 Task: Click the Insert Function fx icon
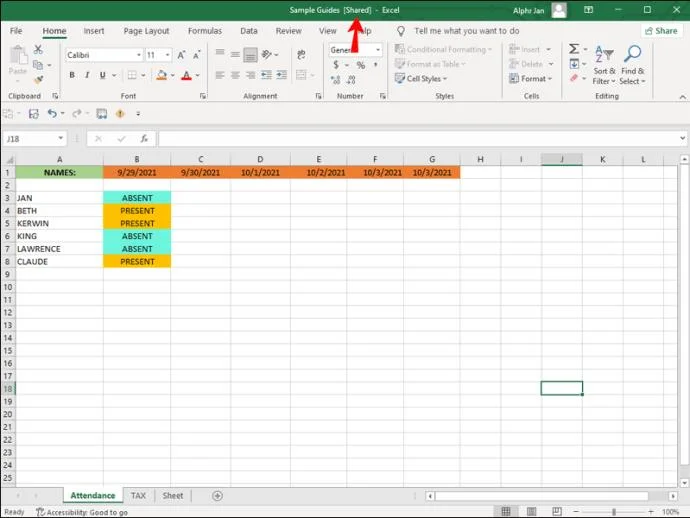click(144, 139)
